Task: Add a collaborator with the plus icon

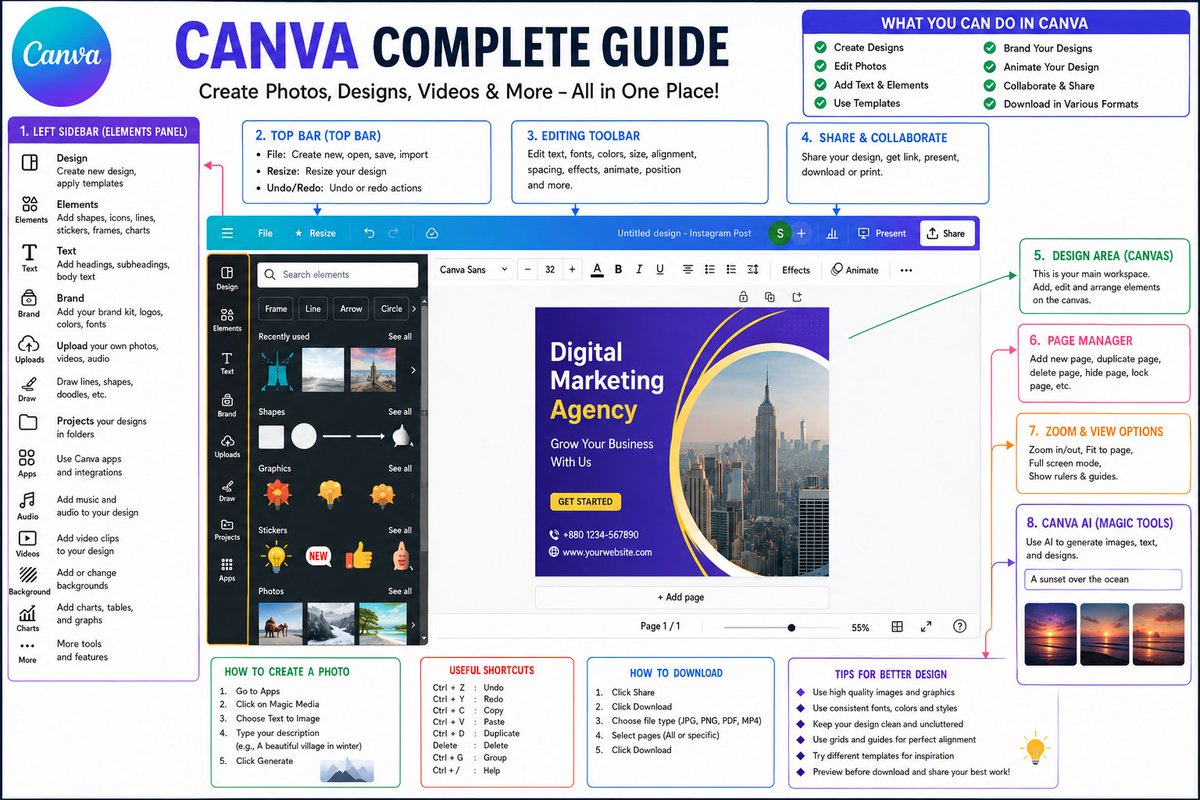Action: (801, 233)
